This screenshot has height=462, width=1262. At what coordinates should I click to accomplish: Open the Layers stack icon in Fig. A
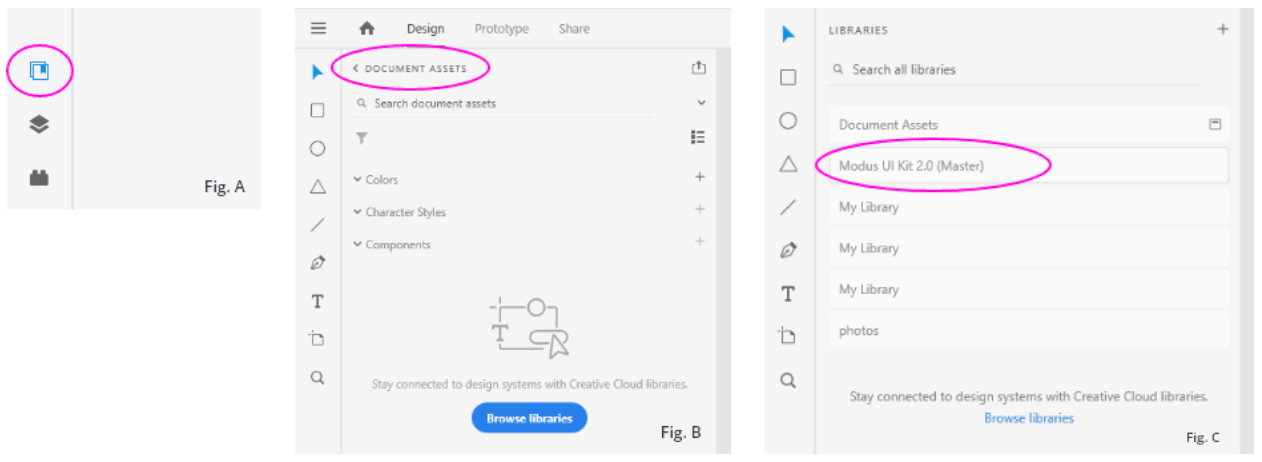pos(39,125)
